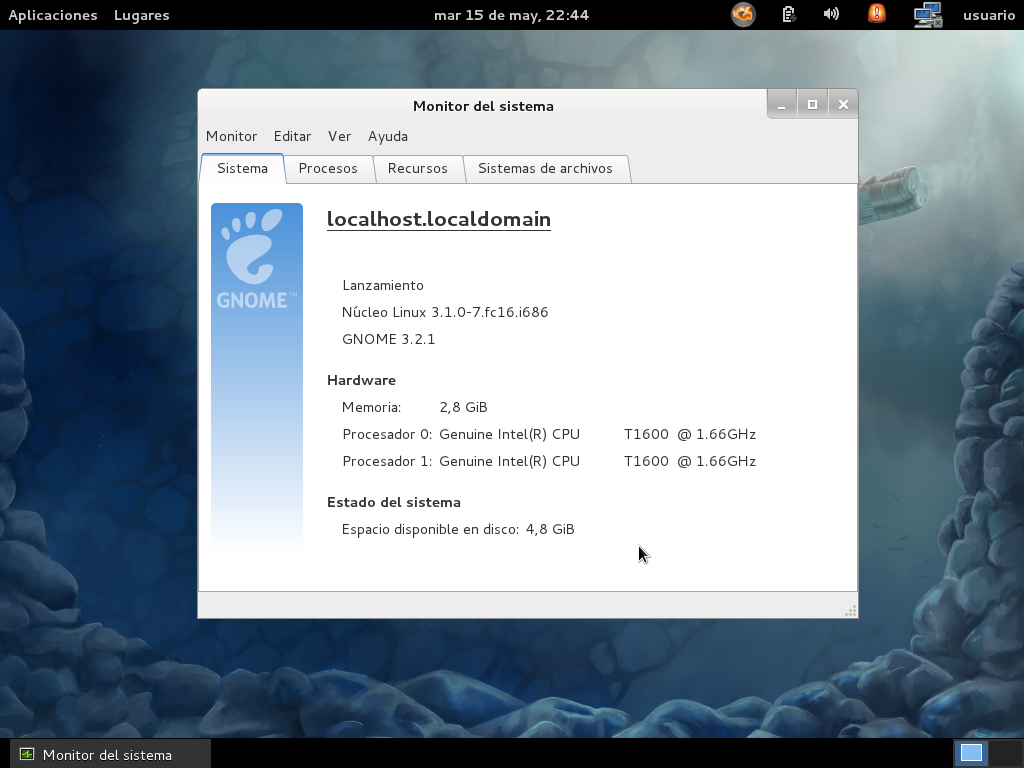The width and height of the screenshot is (1024, 768).
Task: Switch to the Procesos tab
Action: point(328,168)
